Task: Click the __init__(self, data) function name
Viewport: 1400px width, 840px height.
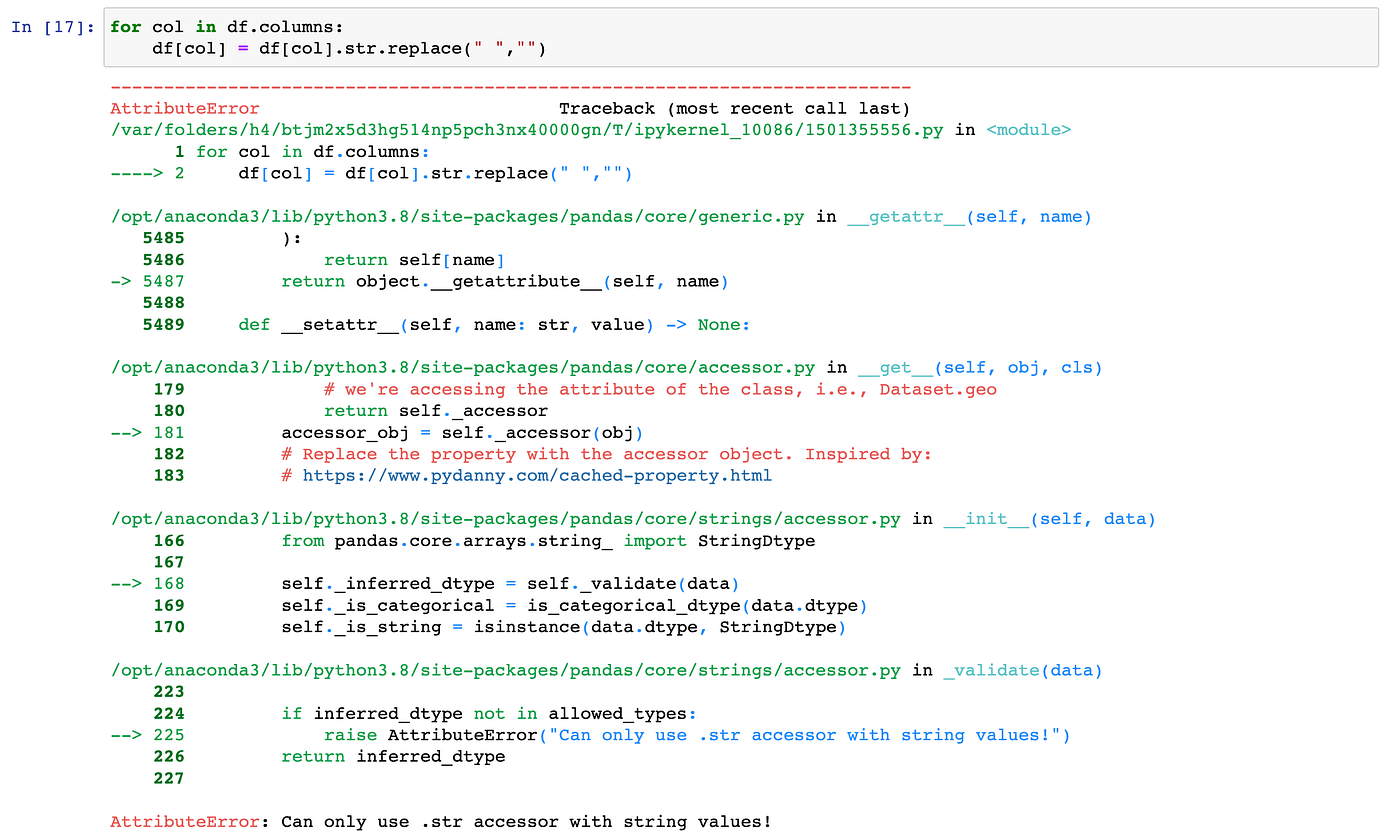Action: [1050, 520]
